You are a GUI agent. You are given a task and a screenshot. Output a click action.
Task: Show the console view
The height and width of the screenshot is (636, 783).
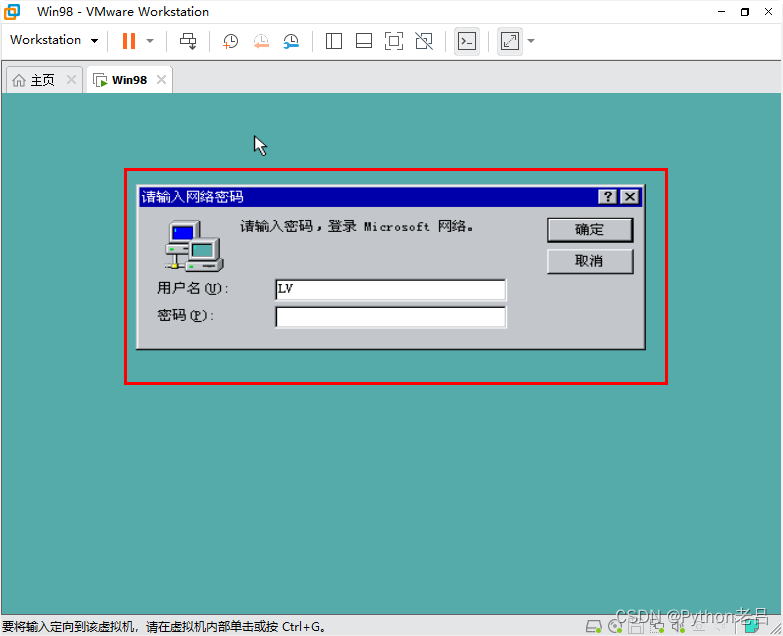click(467, 41)
